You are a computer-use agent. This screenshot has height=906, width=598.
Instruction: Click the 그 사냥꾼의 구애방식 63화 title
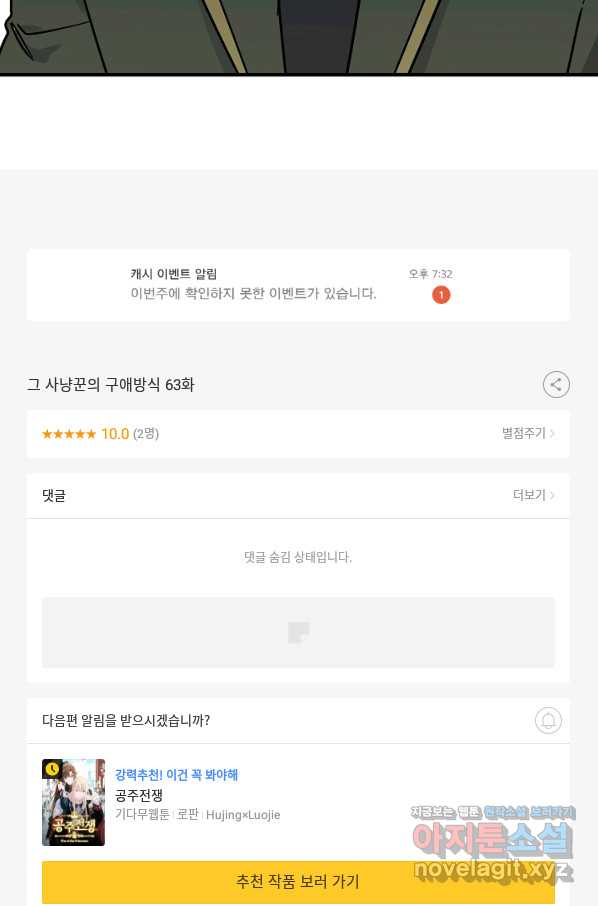(x=110, y=385)
